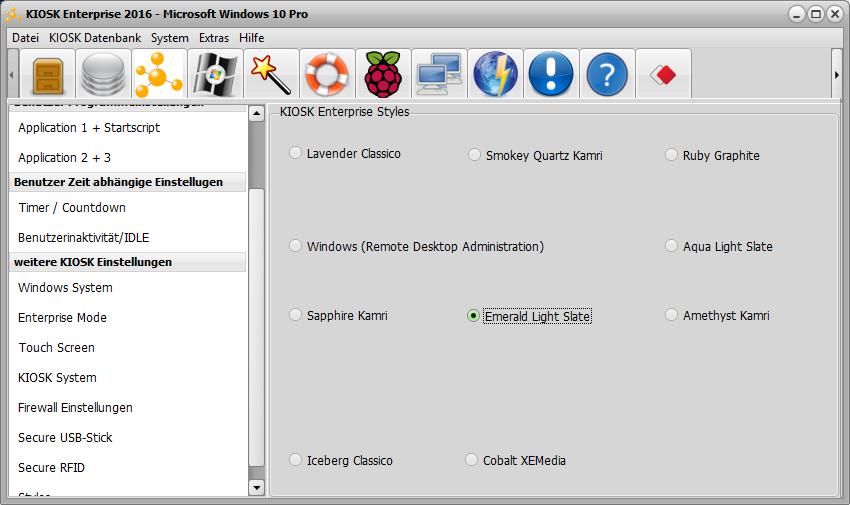Open the grey database stack icon
The width and height of the screenshot is (850, 505).
click(x=104, y=74)
